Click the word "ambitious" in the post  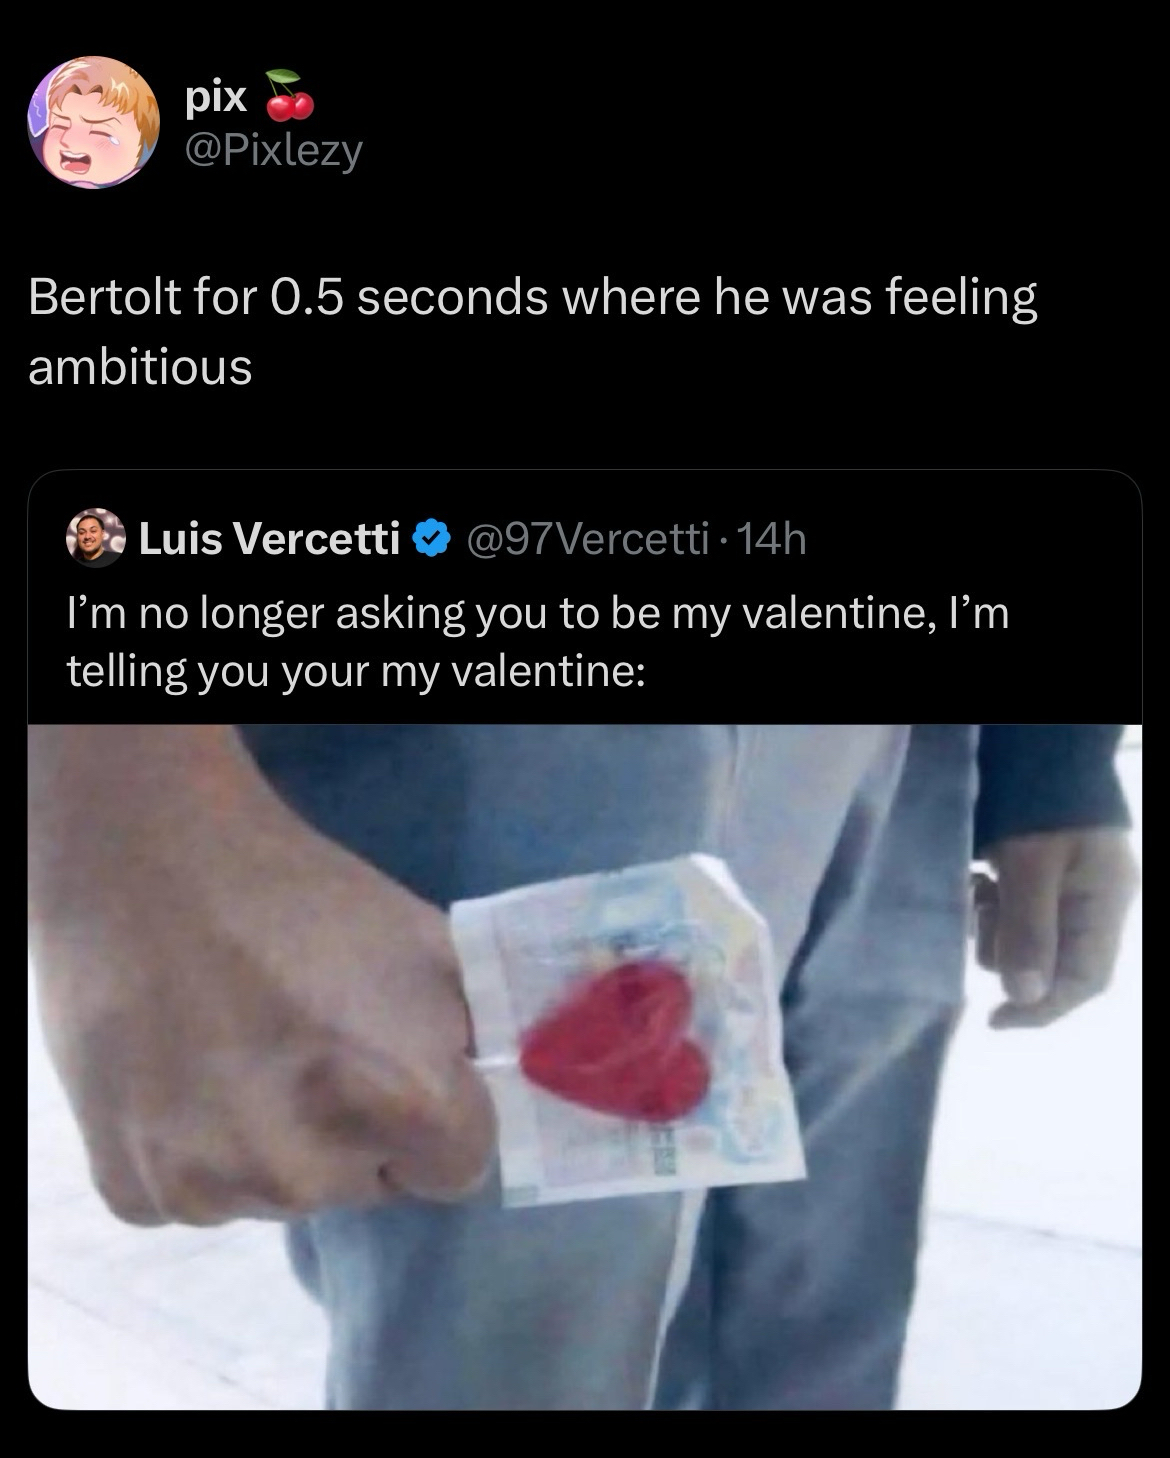tap(140, 367)
